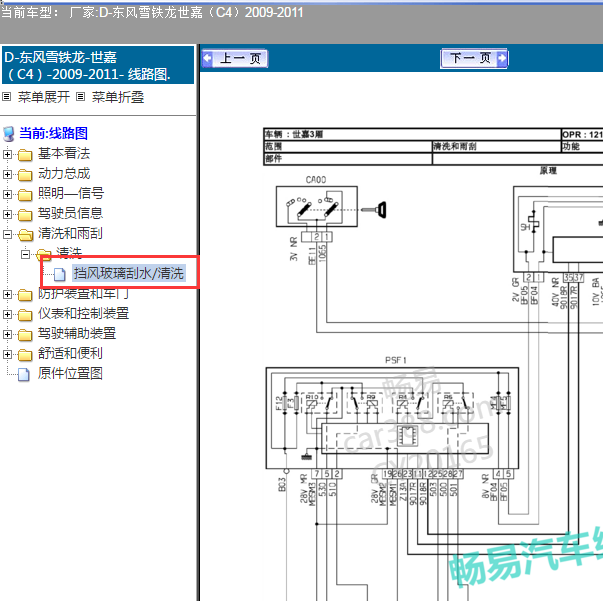Click the CA00 ignition switch label
The height and width of the screenshot is (601, 603).
(316, 180)
